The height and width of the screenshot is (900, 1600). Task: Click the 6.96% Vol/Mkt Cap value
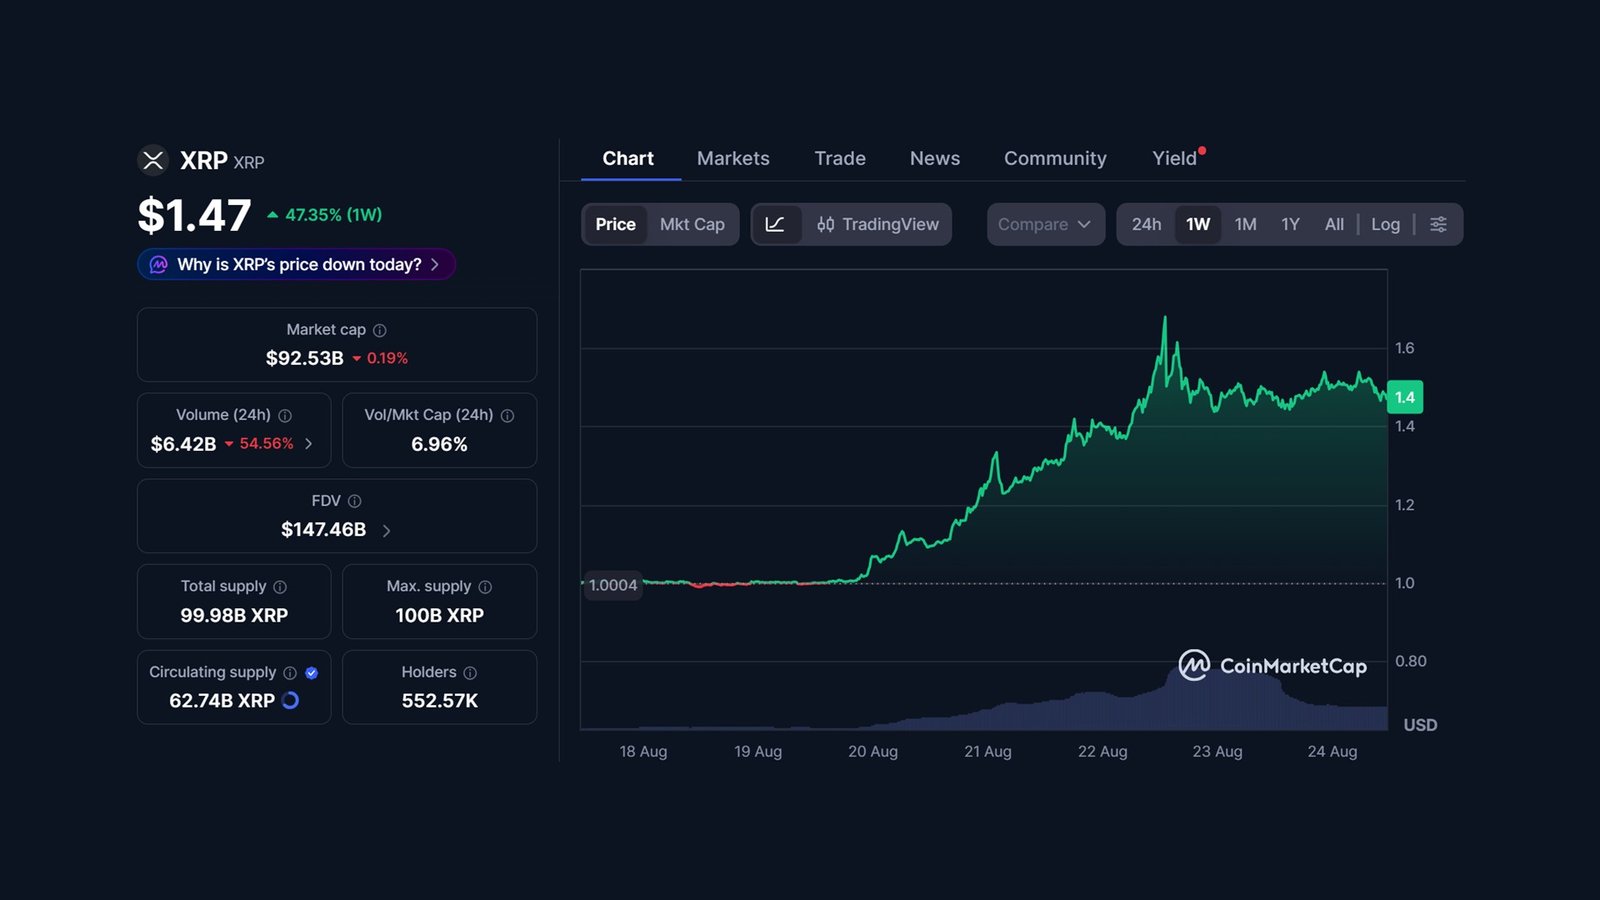tap(439, 444)
